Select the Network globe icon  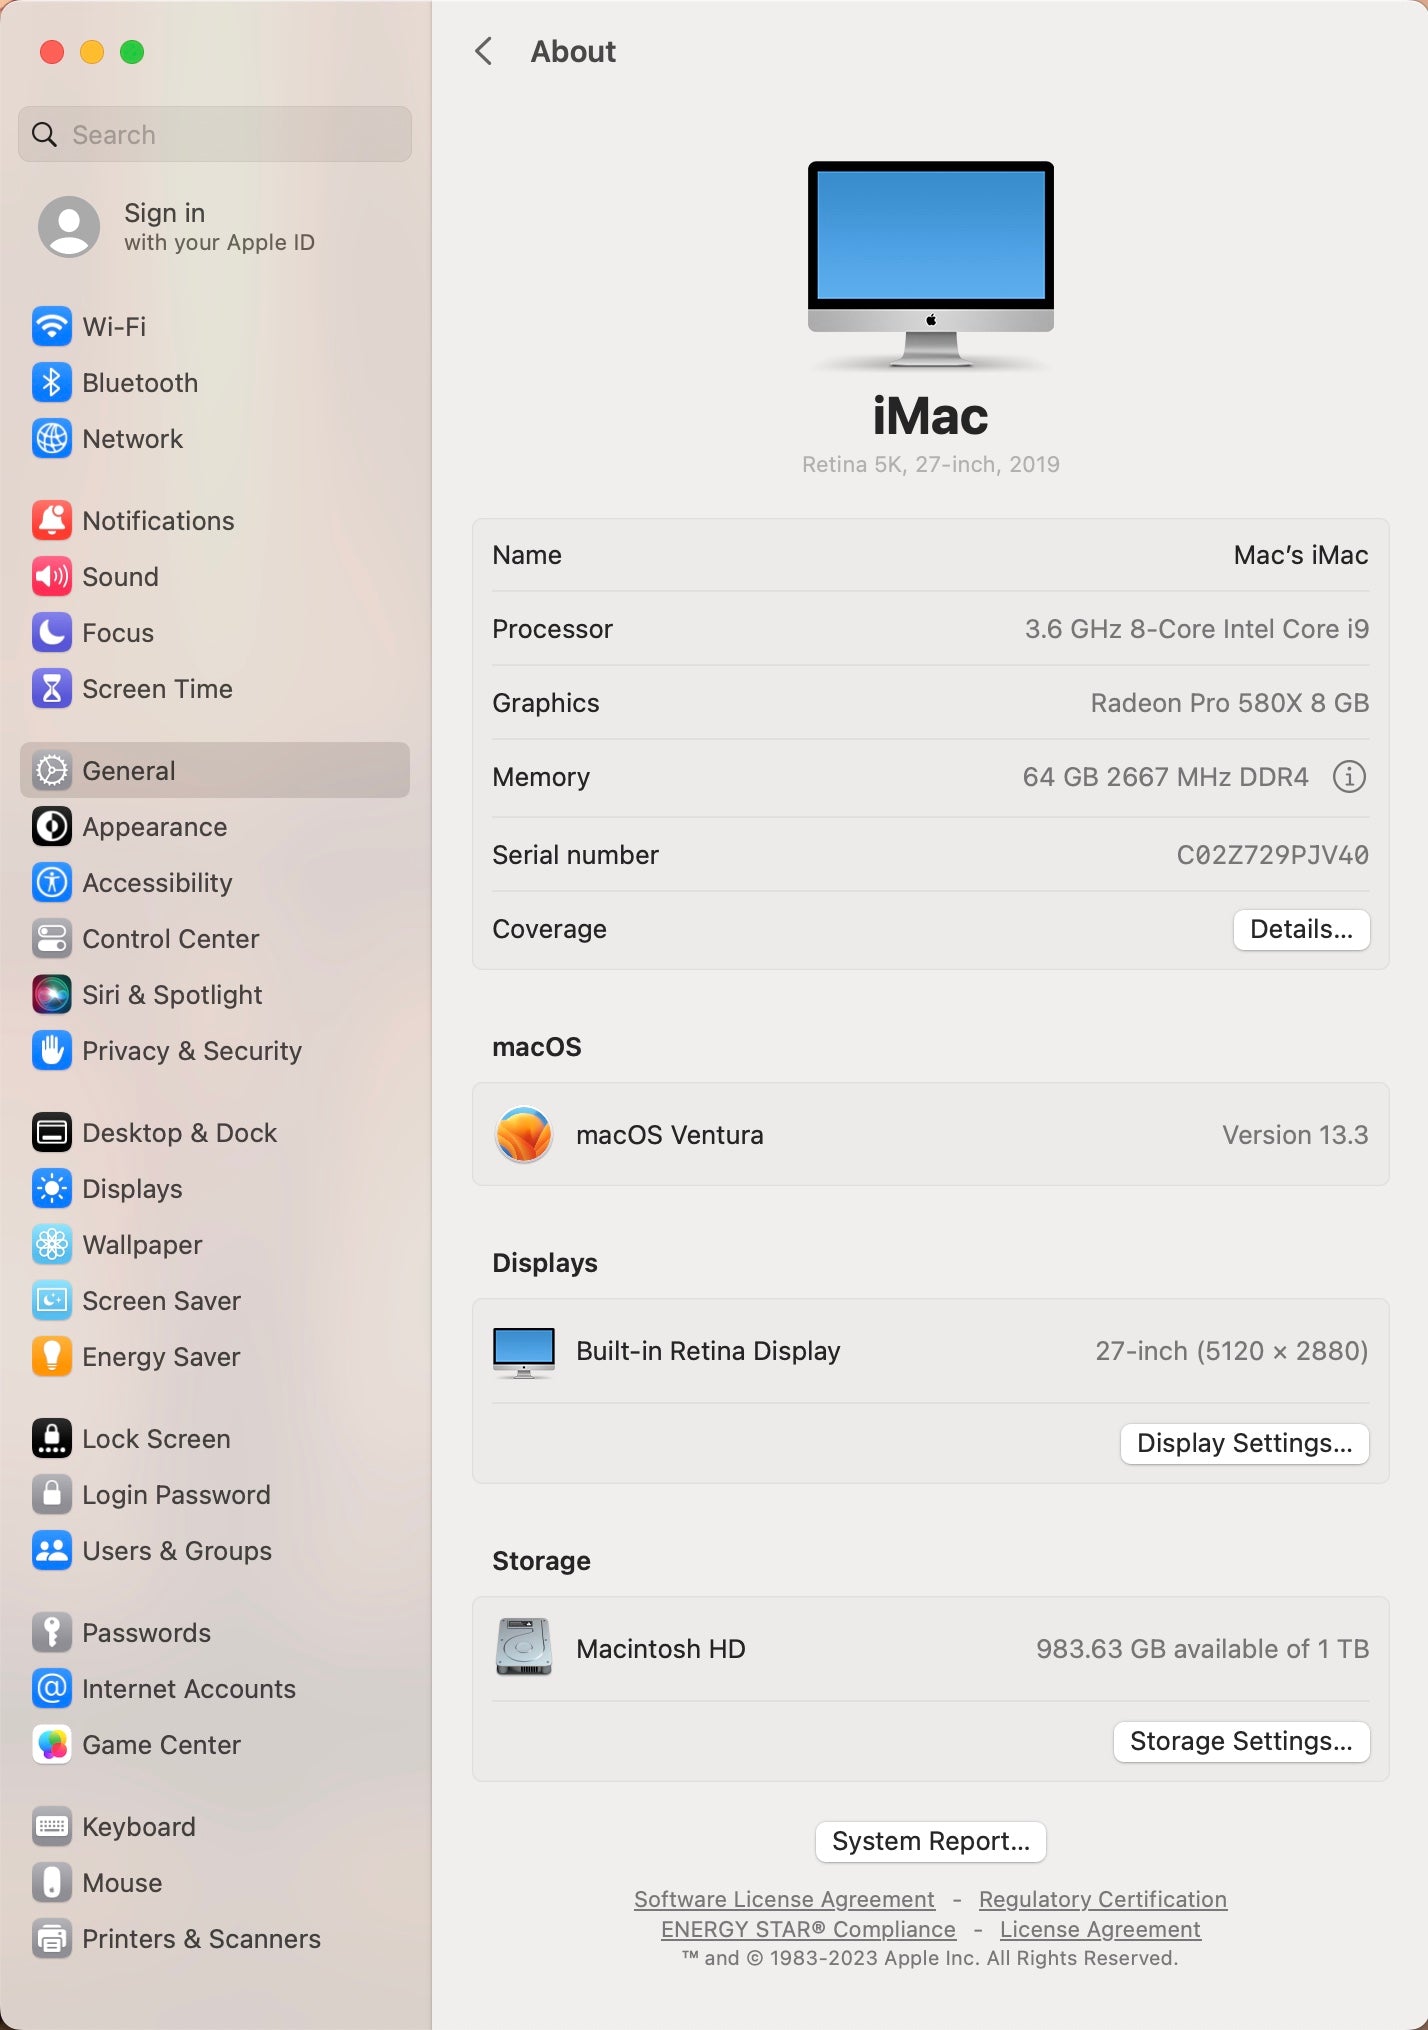[x=52, y=438]
